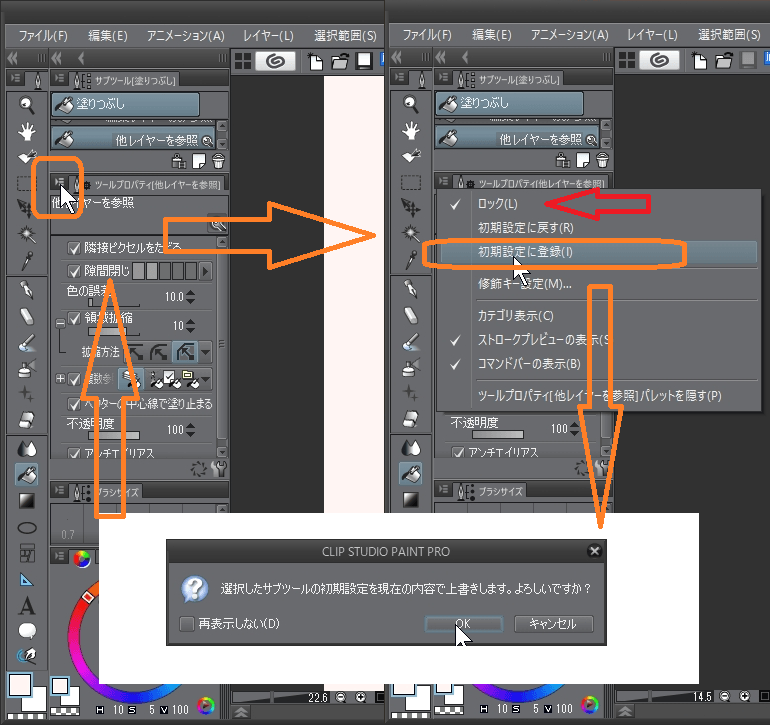
Task: Select the rectangle selection tool in right screenshot
Action: [x=411, y=182]
